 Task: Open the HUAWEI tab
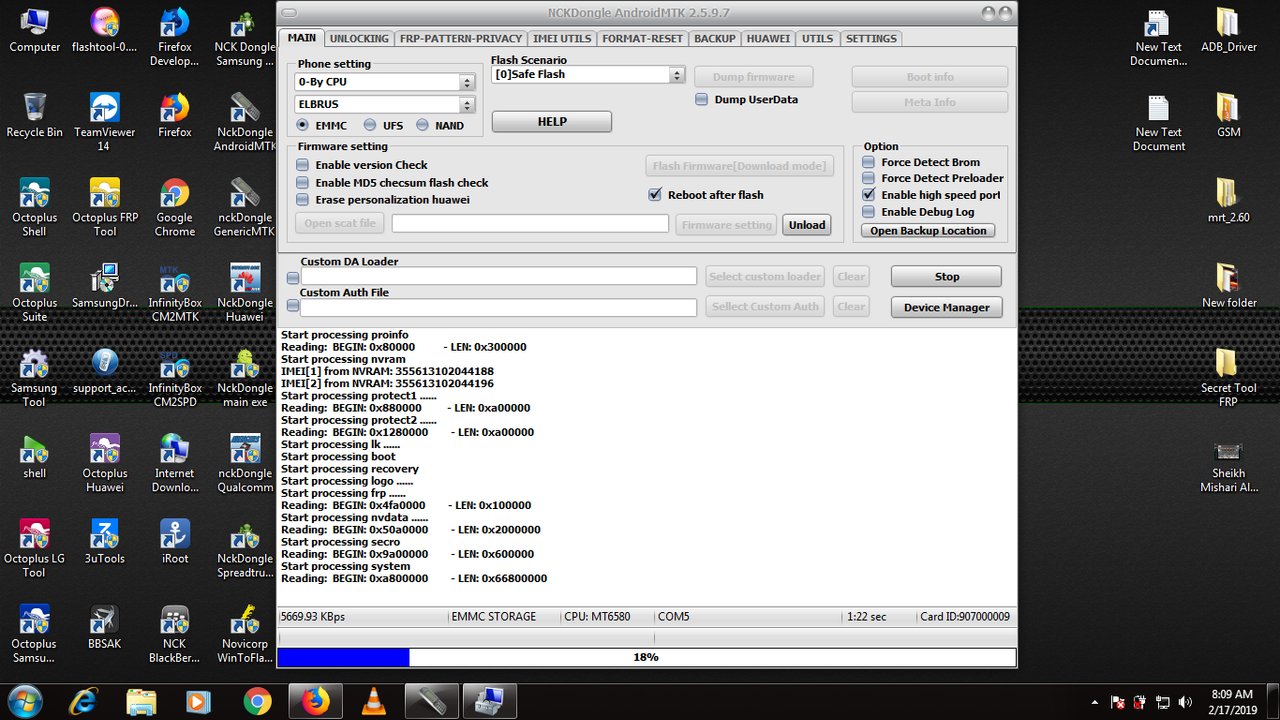[x=768, y=39]
